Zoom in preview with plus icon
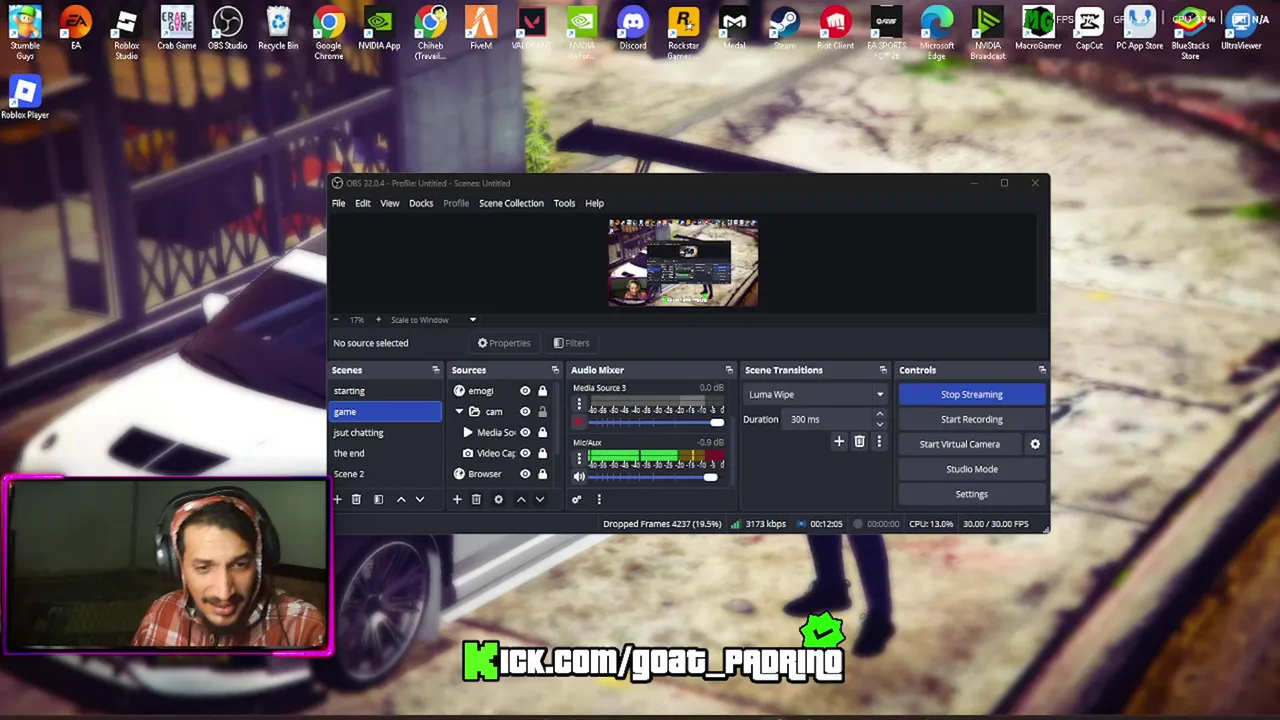The image size is (1280, 720). click(x=378, y=320)
